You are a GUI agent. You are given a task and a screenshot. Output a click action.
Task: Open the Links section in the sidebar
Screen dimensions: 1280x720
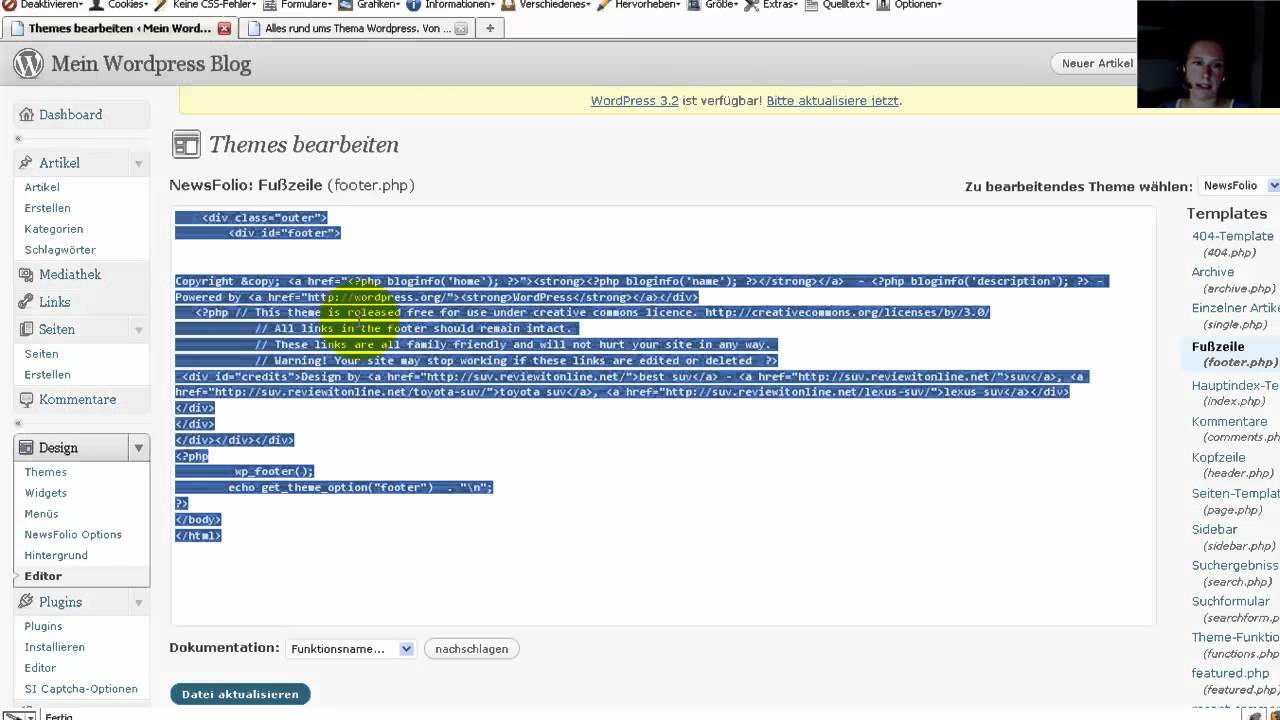click(x=54, y=302)
